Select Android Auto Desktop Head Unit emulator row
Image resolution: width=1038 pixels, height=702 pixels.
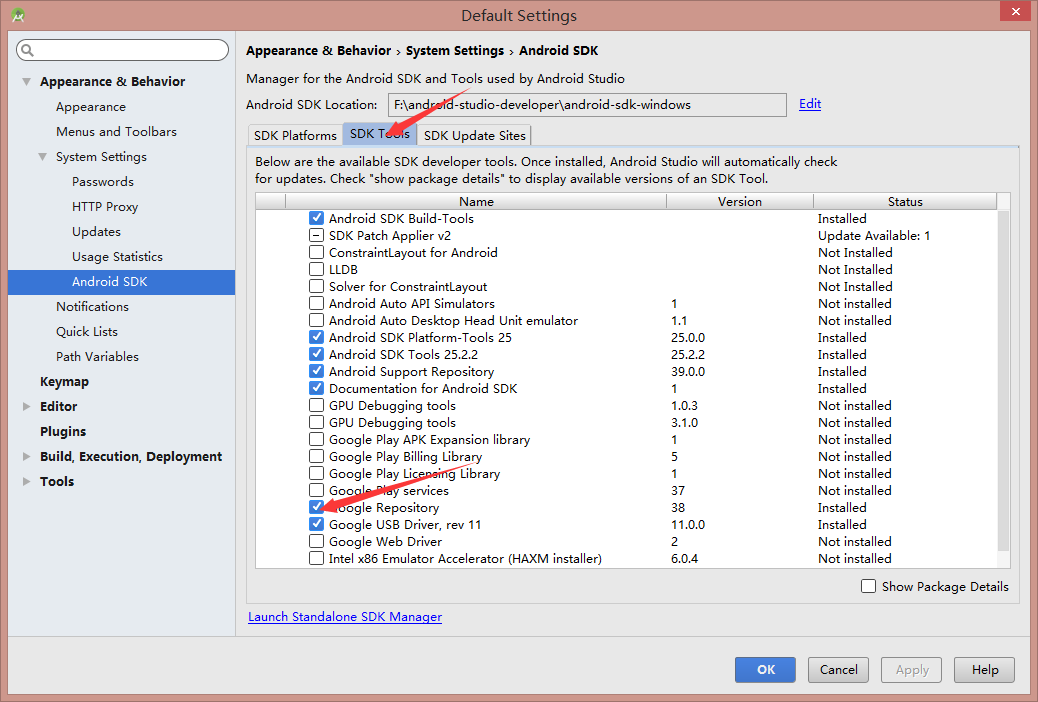626,321
